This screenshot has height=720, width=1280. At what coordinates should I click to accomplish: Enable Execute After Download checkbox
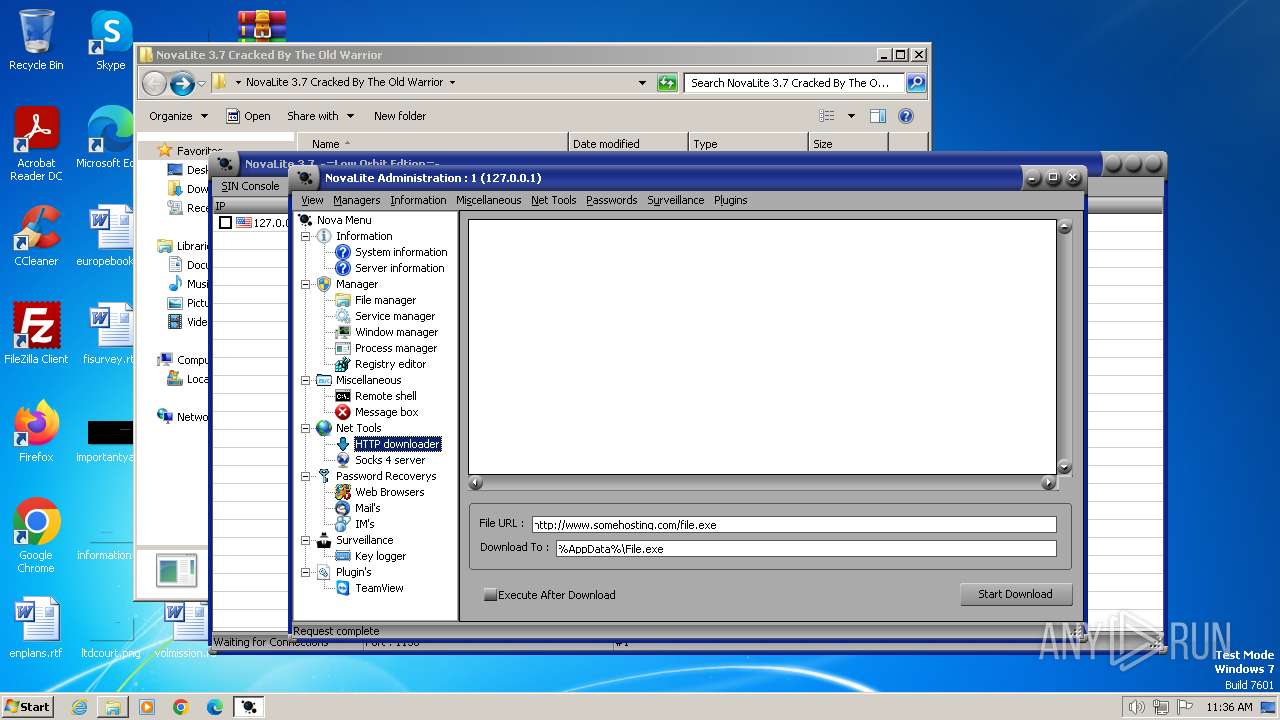[x=490, y=594]
